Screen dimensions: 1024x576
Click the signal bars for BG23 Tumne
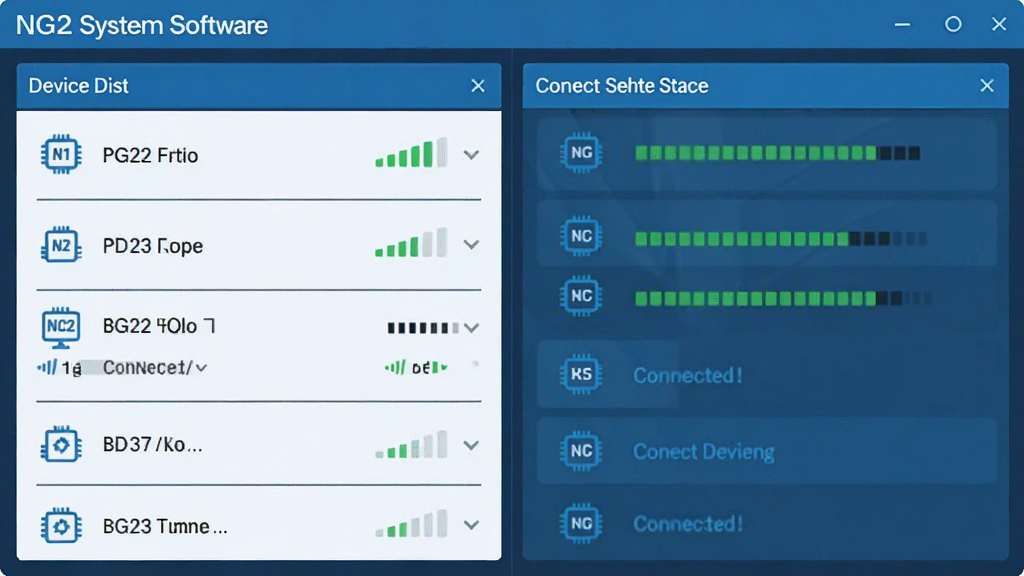[x=411, y=524]
